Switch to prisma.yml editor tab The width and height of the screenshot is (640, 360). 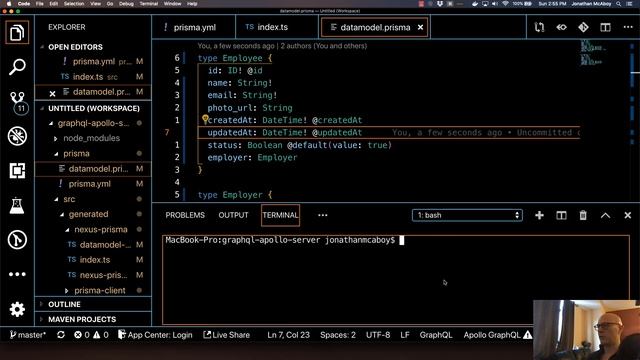tap(193, 27)
